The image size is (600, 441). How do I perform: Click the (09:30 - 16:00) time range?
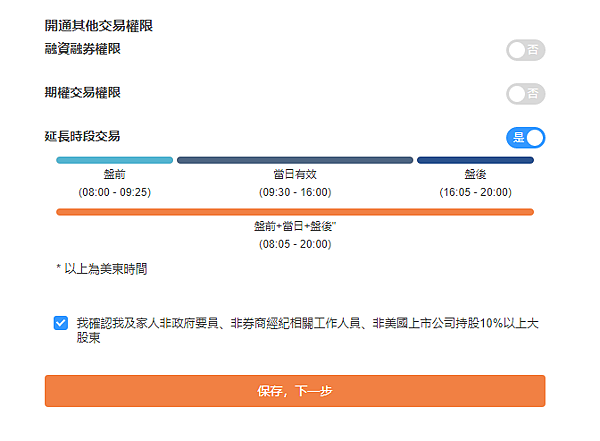pos(295,191)
